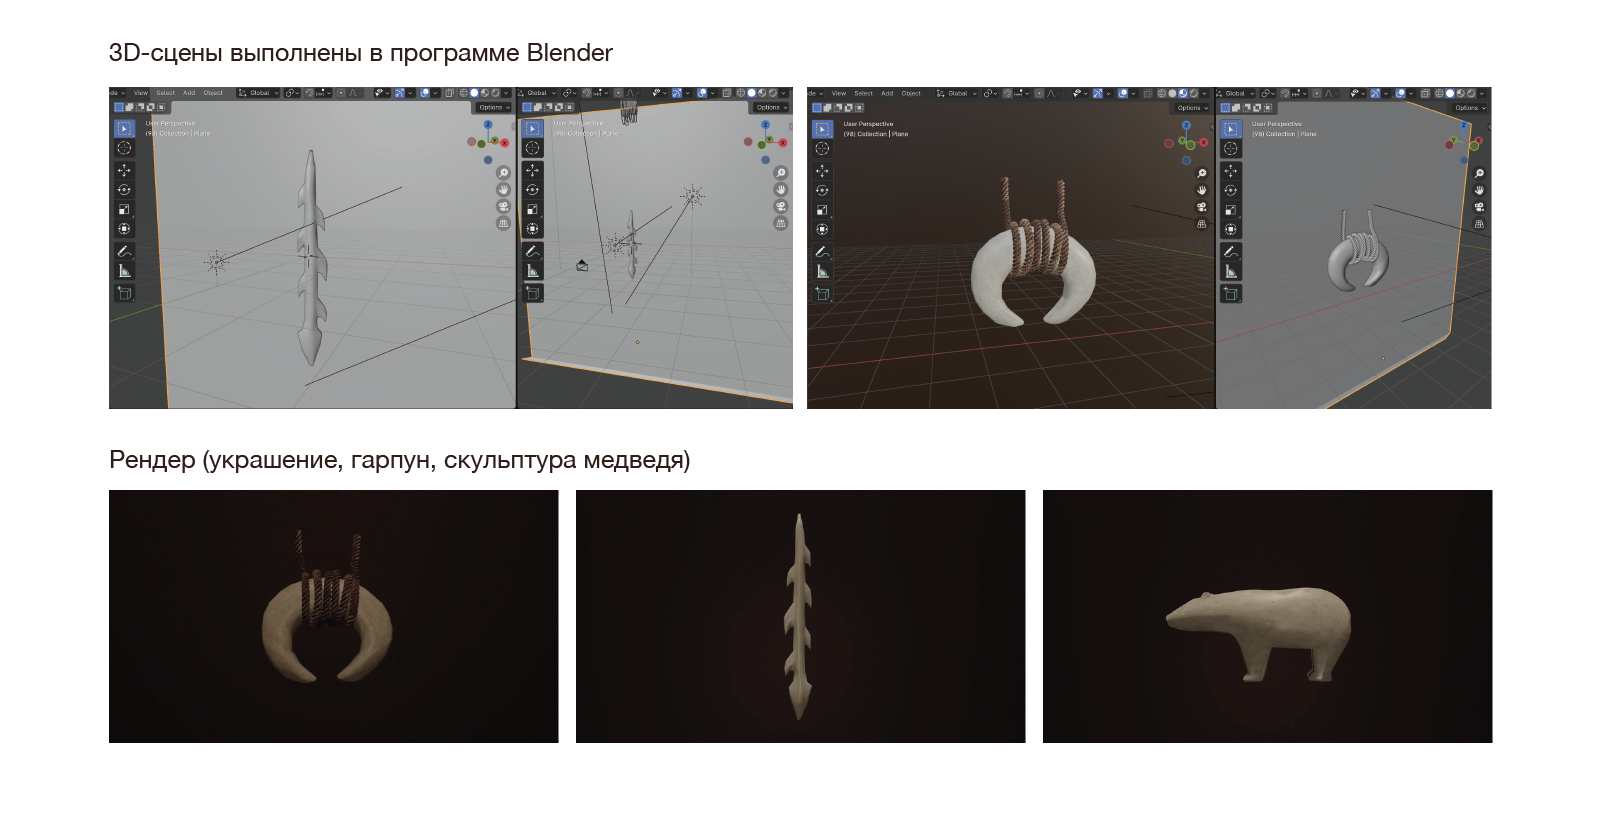
Task: Choose the Measure tool in the close-up harpoon viewport
Action: [x=124, y=271]
